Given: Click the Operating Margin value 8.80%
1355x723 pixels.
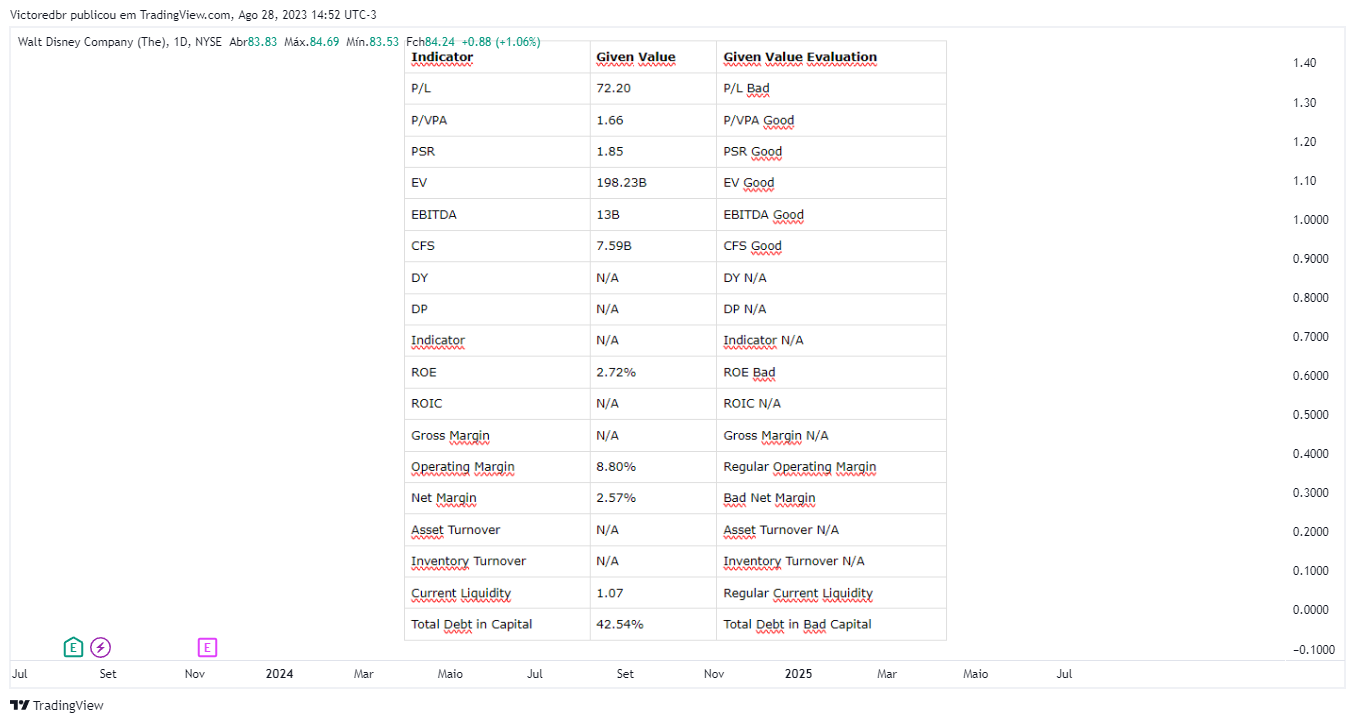Looking at the screenshot, I should 616,466.
